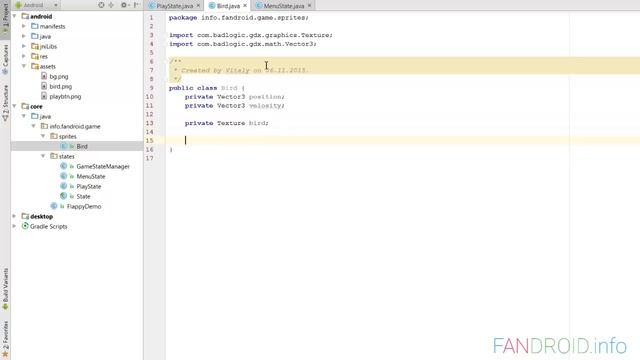Click the manifests folder icon
This screenshot has height=360, width=640.
pyautogui.click(x=35, y=26)
